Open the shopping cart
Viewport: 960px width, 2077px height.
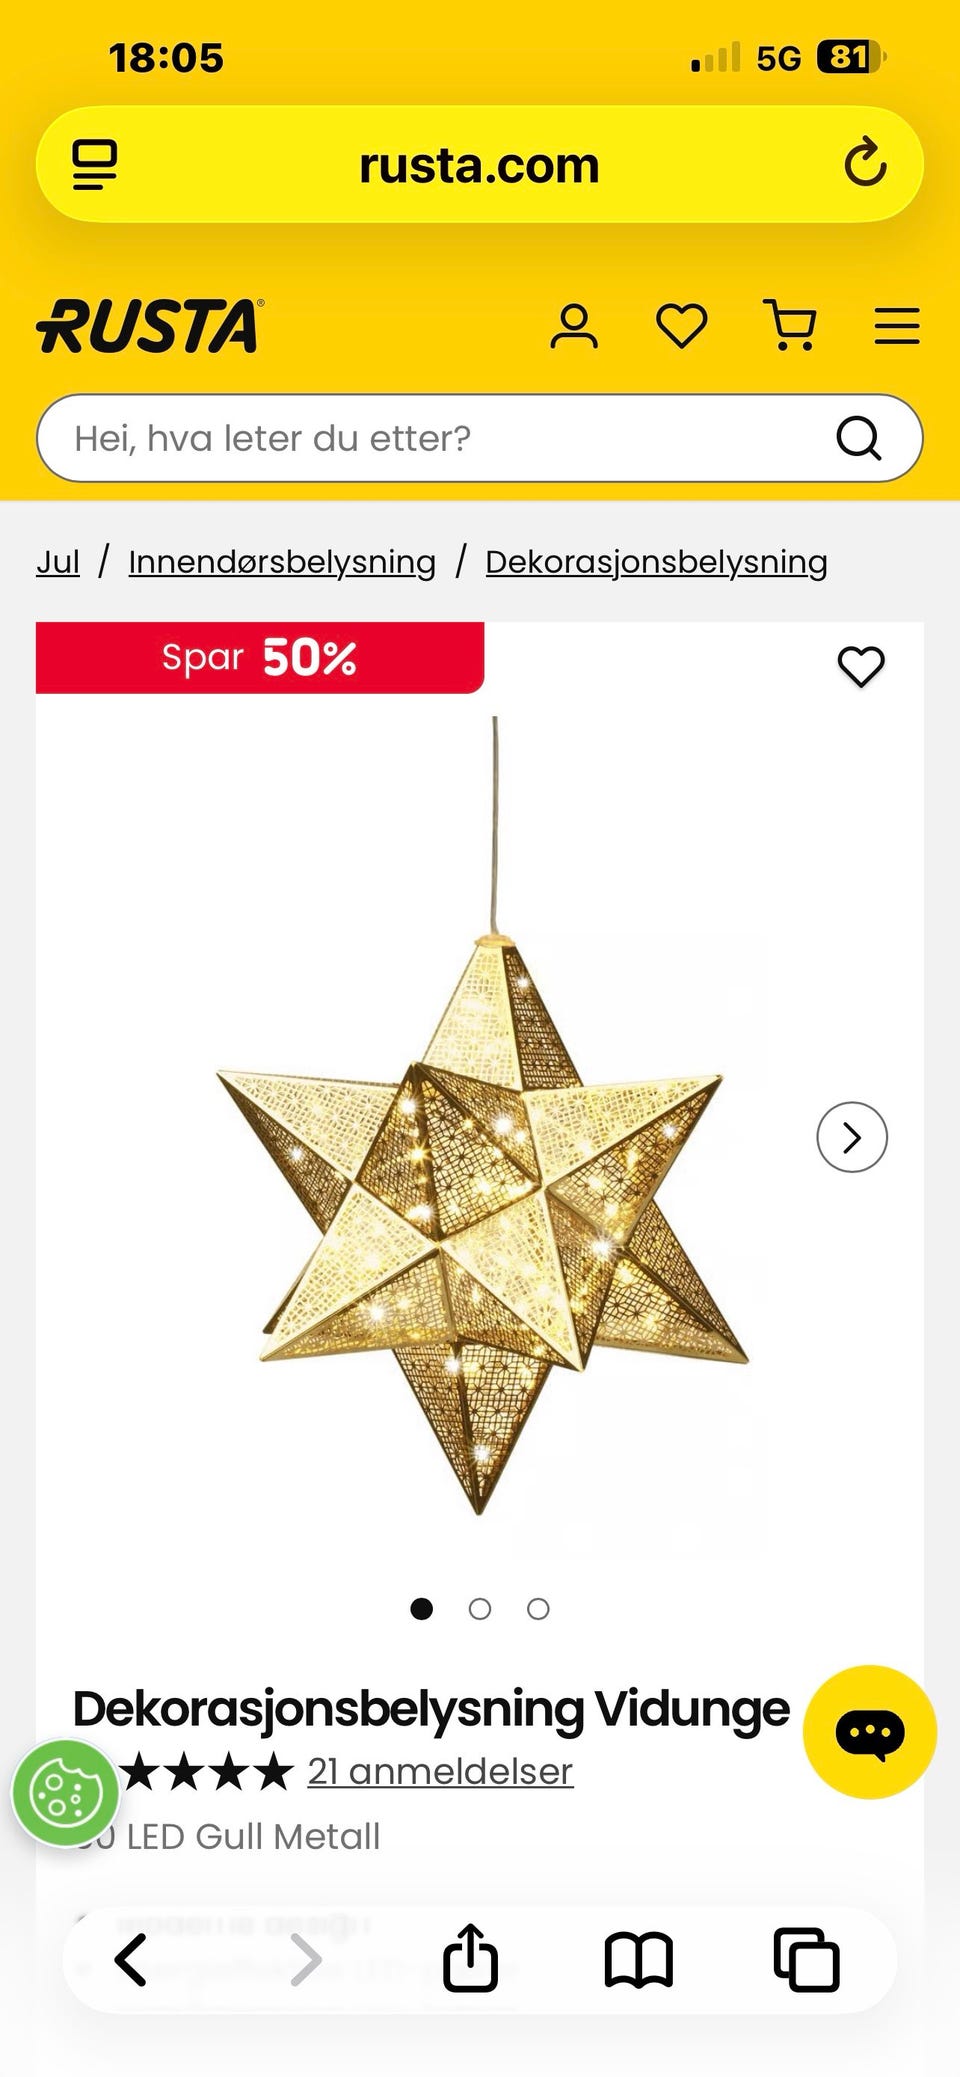pos(790,325)
